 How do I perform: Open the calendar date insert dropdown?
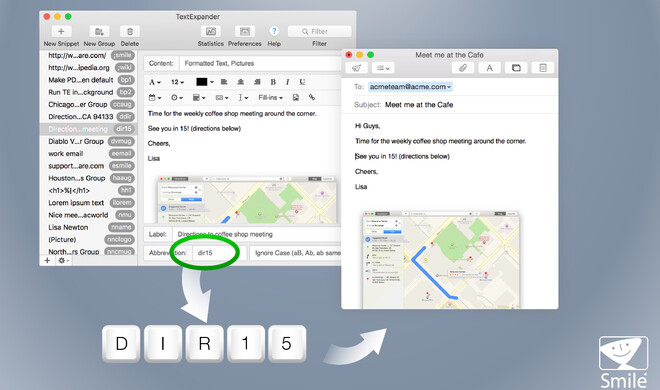(x=155, y=98)
